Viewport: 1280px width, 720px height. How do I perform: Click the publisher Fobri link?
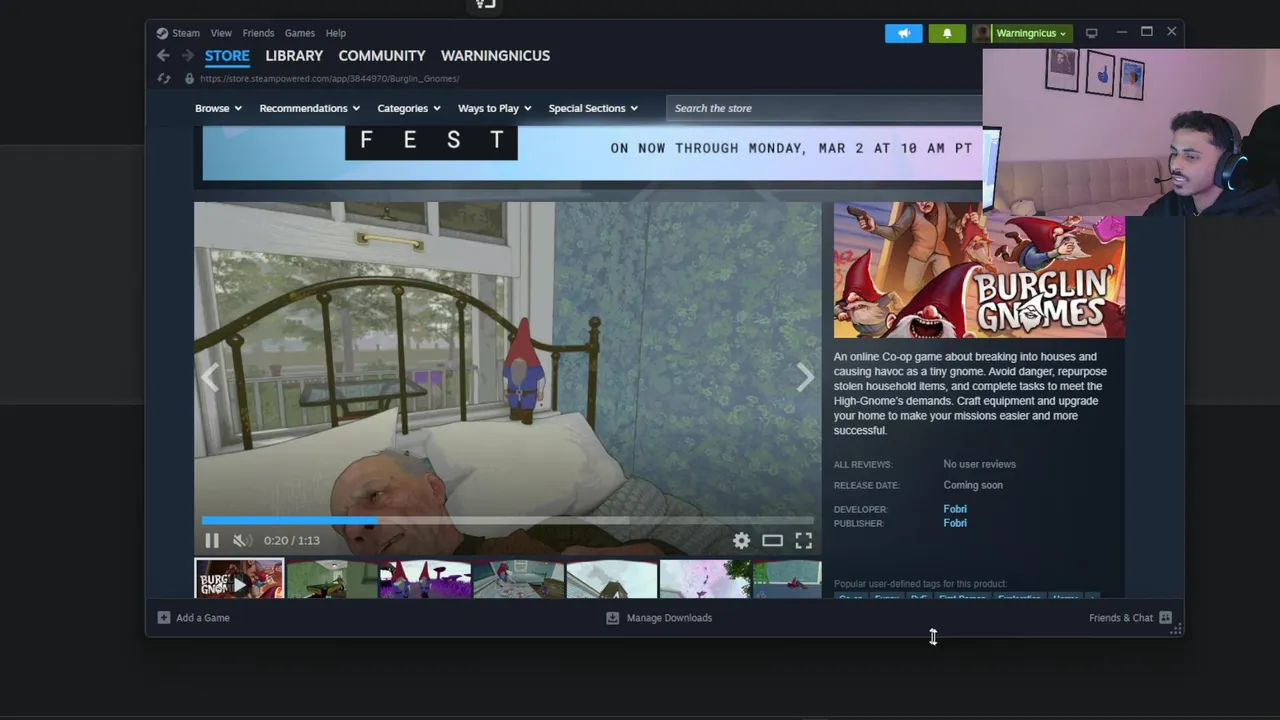tap(955, 523)
